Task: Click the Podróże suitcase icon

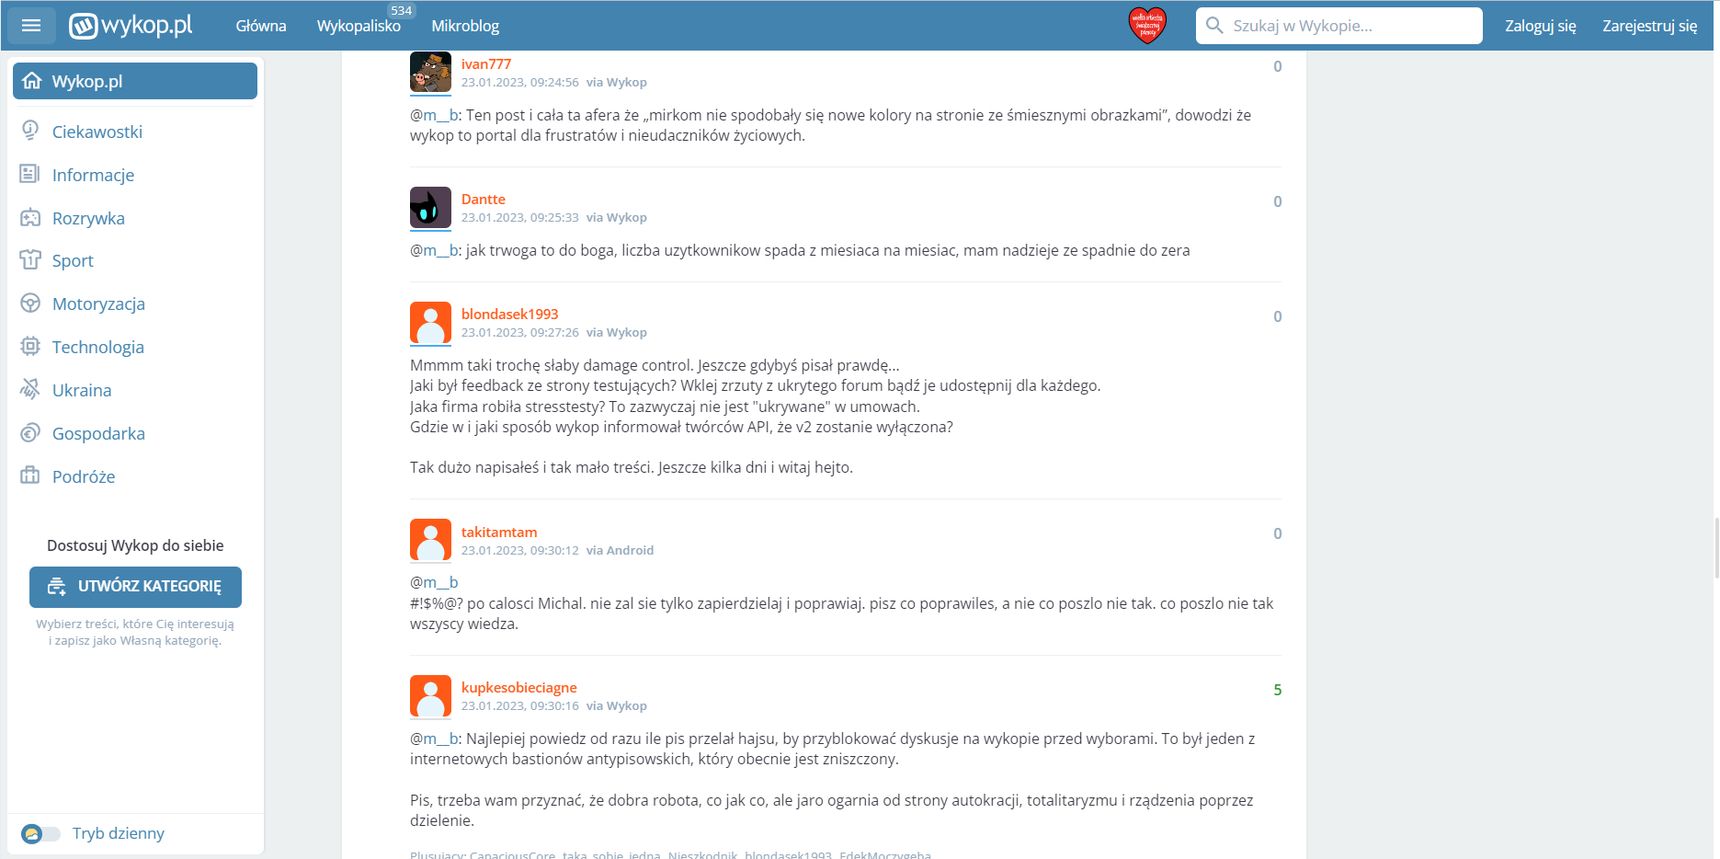Action: [30, 476]
